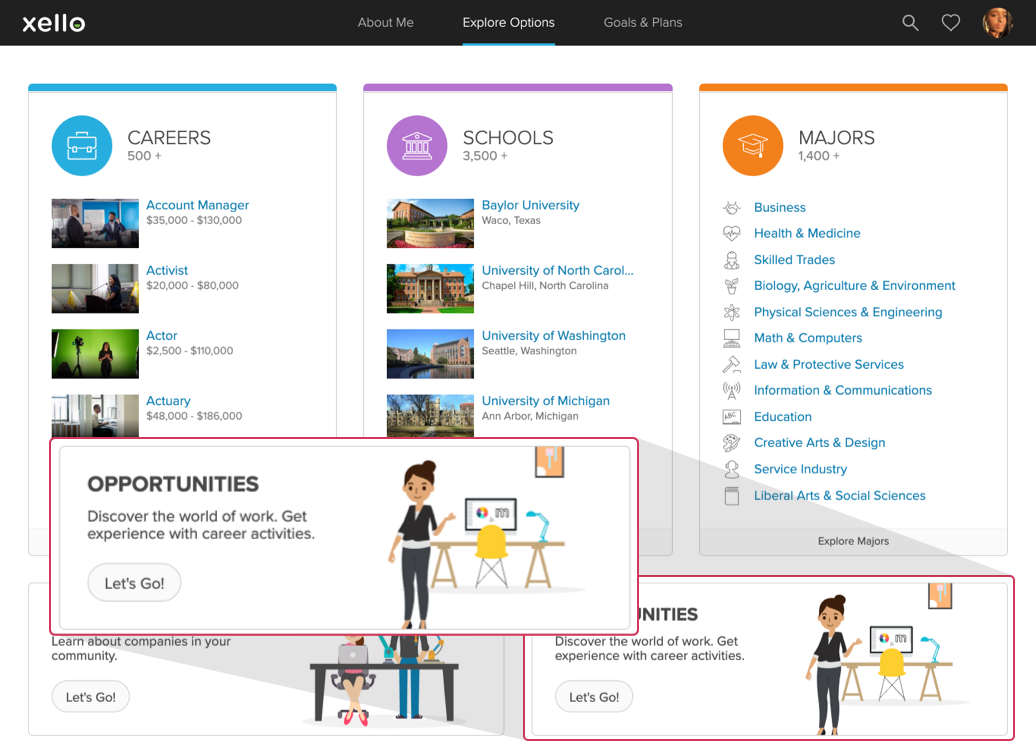Click the scroll icon beside Liberal Arts & Social Sciences
Viewport: 1036px width, 742px height.
(731, 496)
